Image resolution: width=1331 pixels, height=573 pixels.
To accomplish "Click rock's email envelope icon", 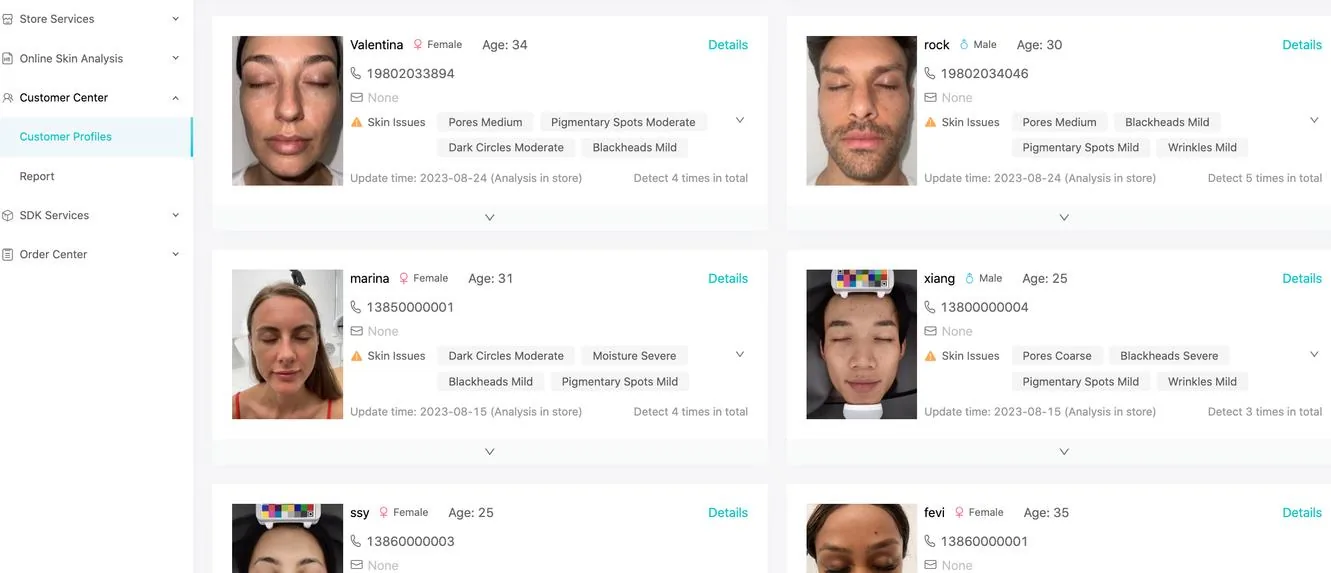I will [x=930, y=98].
